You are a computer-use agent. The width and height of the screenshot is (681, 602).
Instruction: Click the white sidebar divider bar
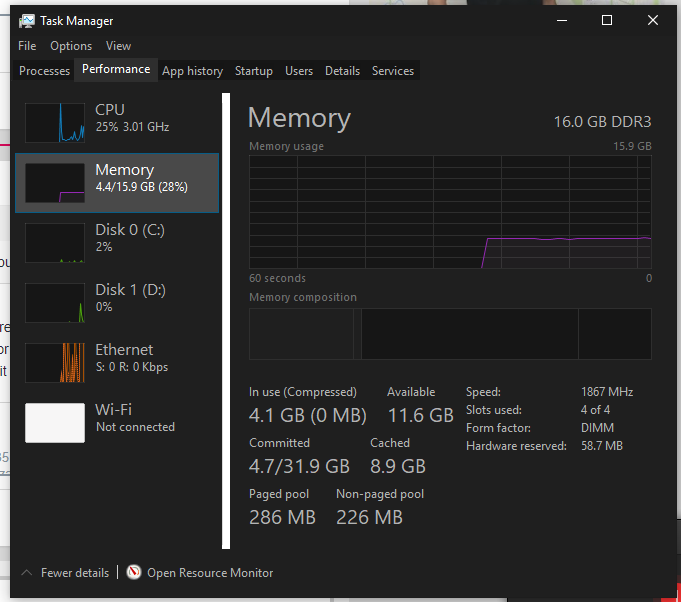point(226,321)
